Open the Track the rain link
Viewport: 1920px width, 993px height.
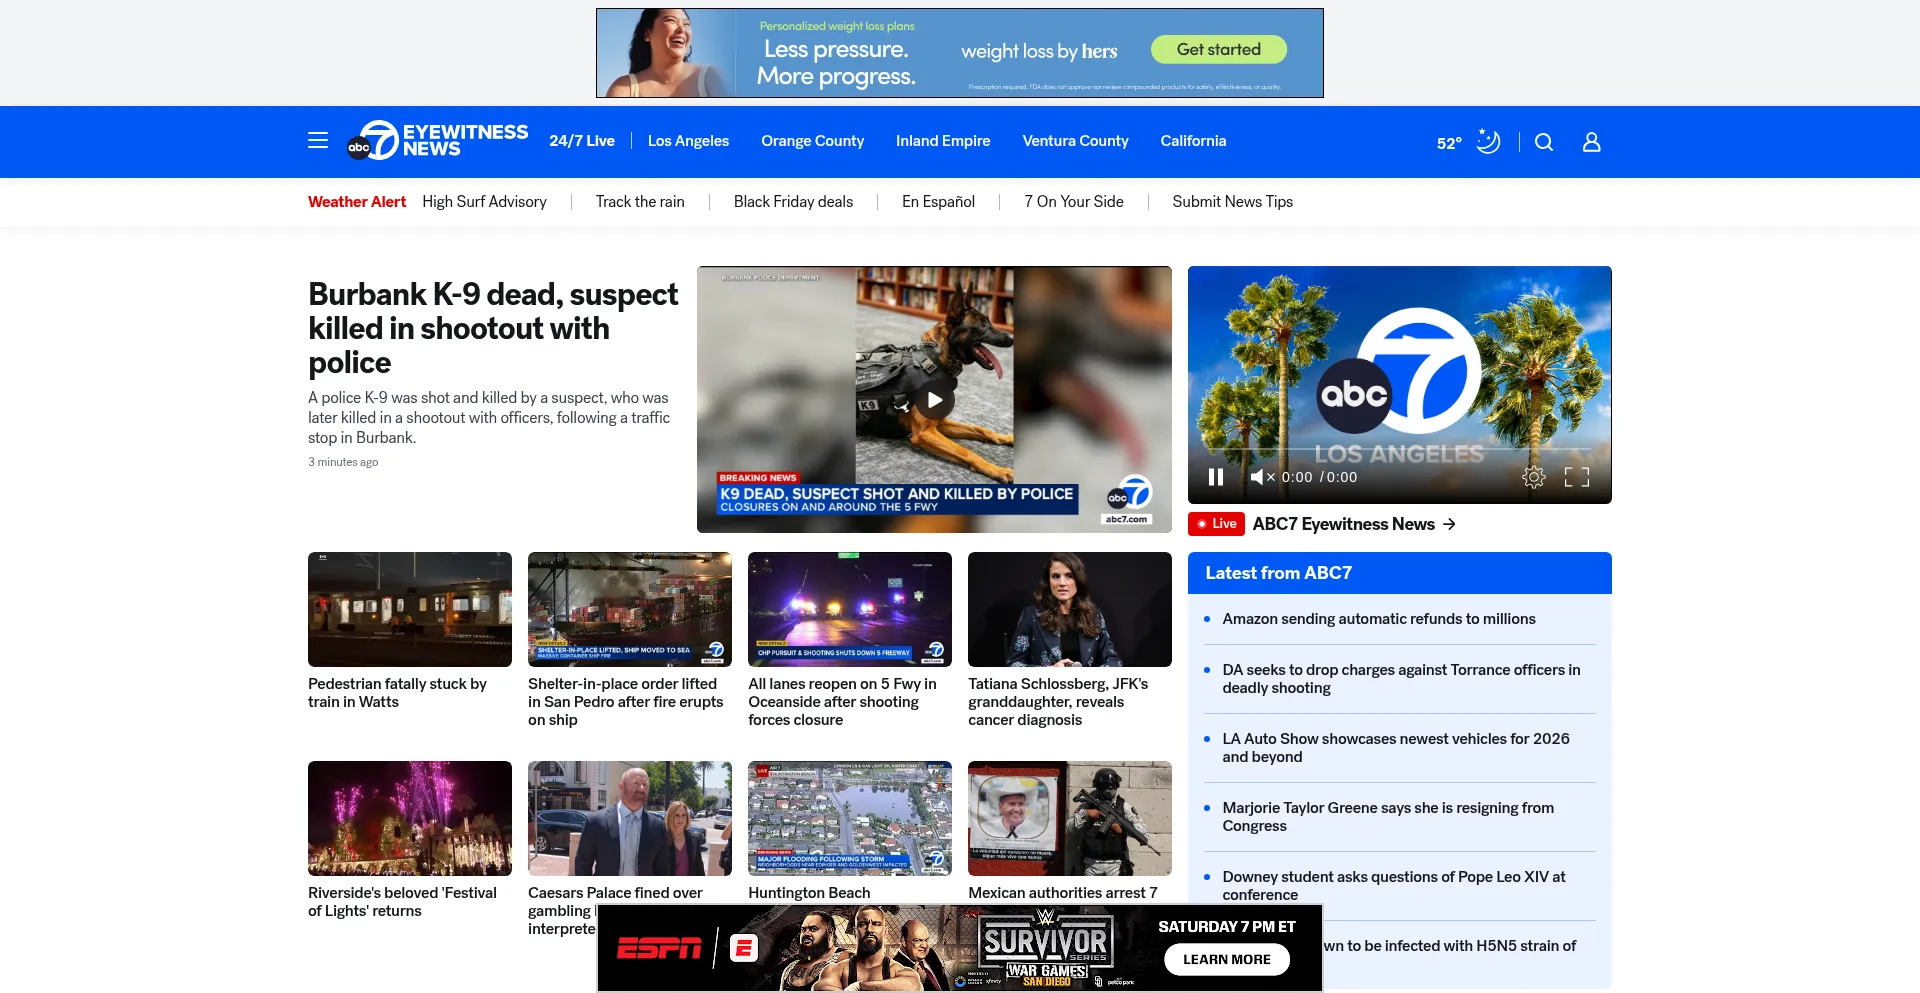[639, 202]
